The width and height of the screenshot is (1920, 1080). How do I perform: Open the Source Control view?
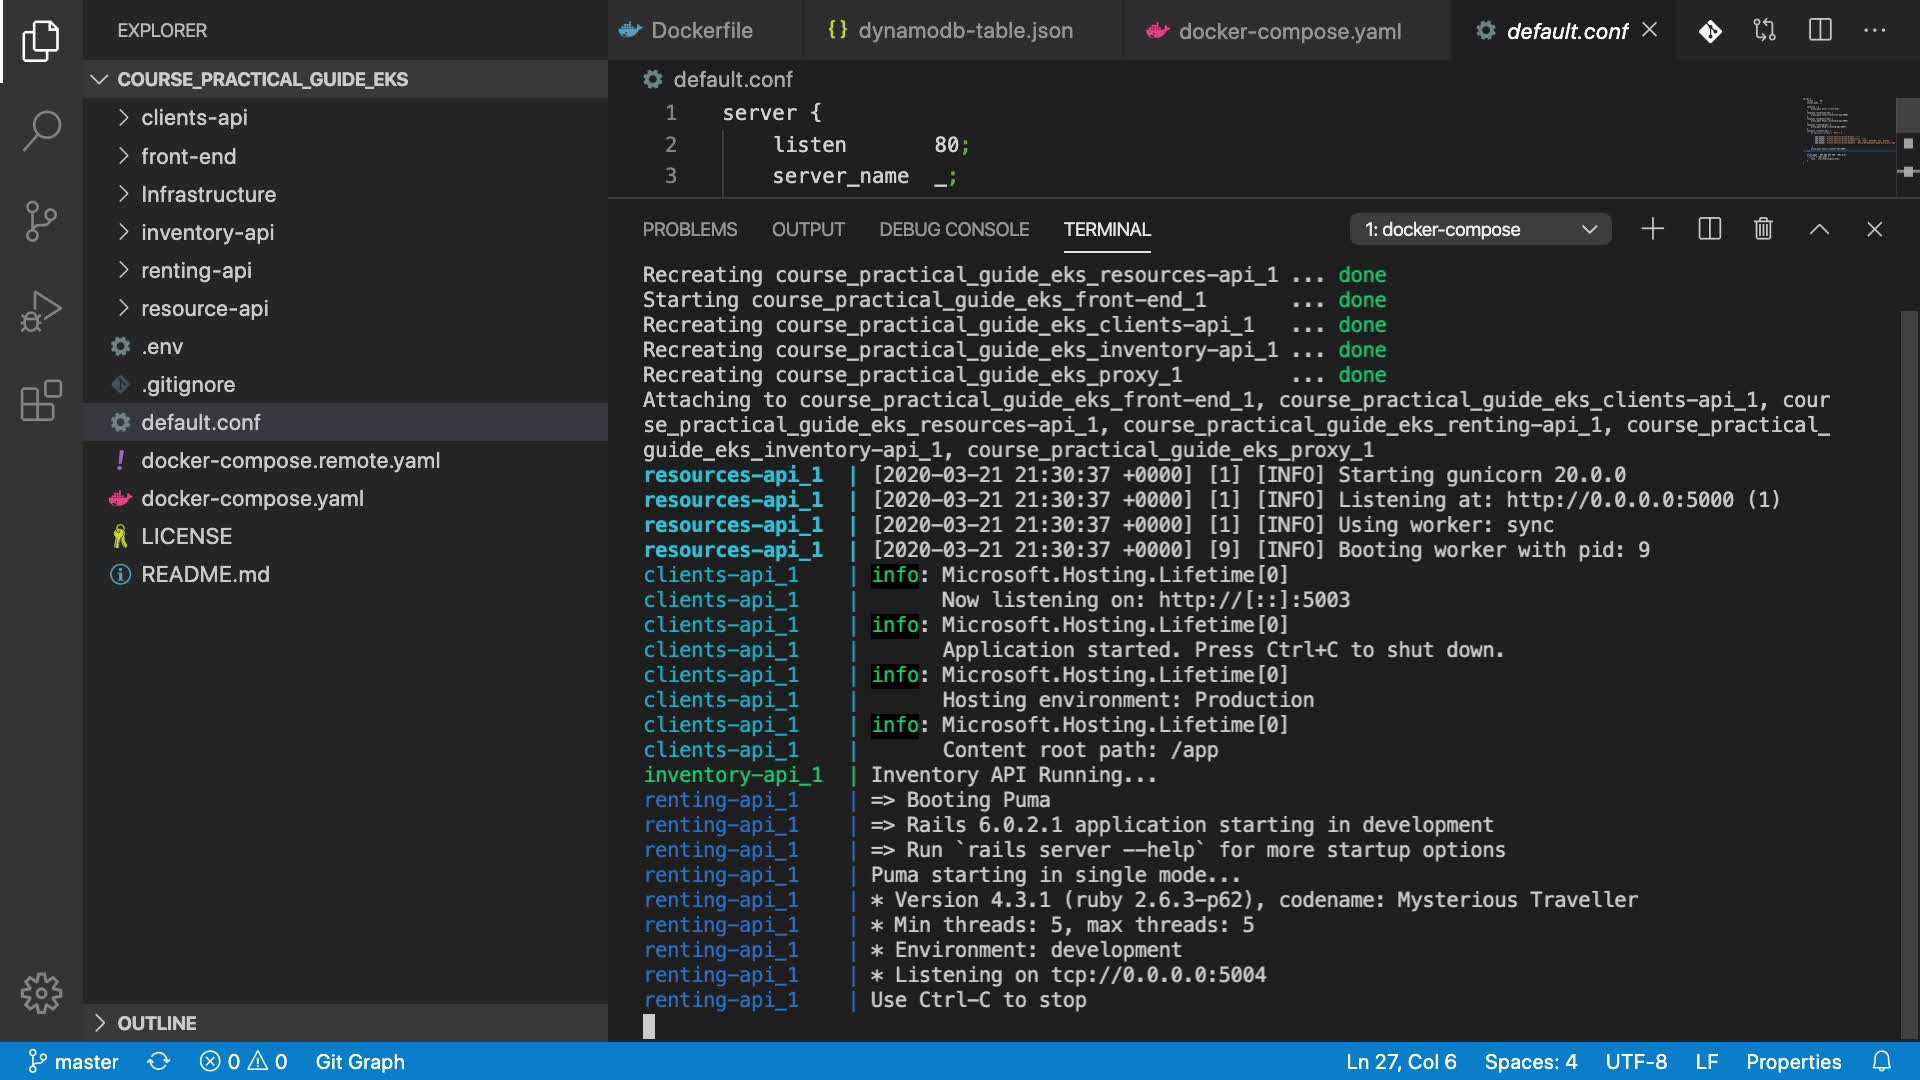pos(41,221)
